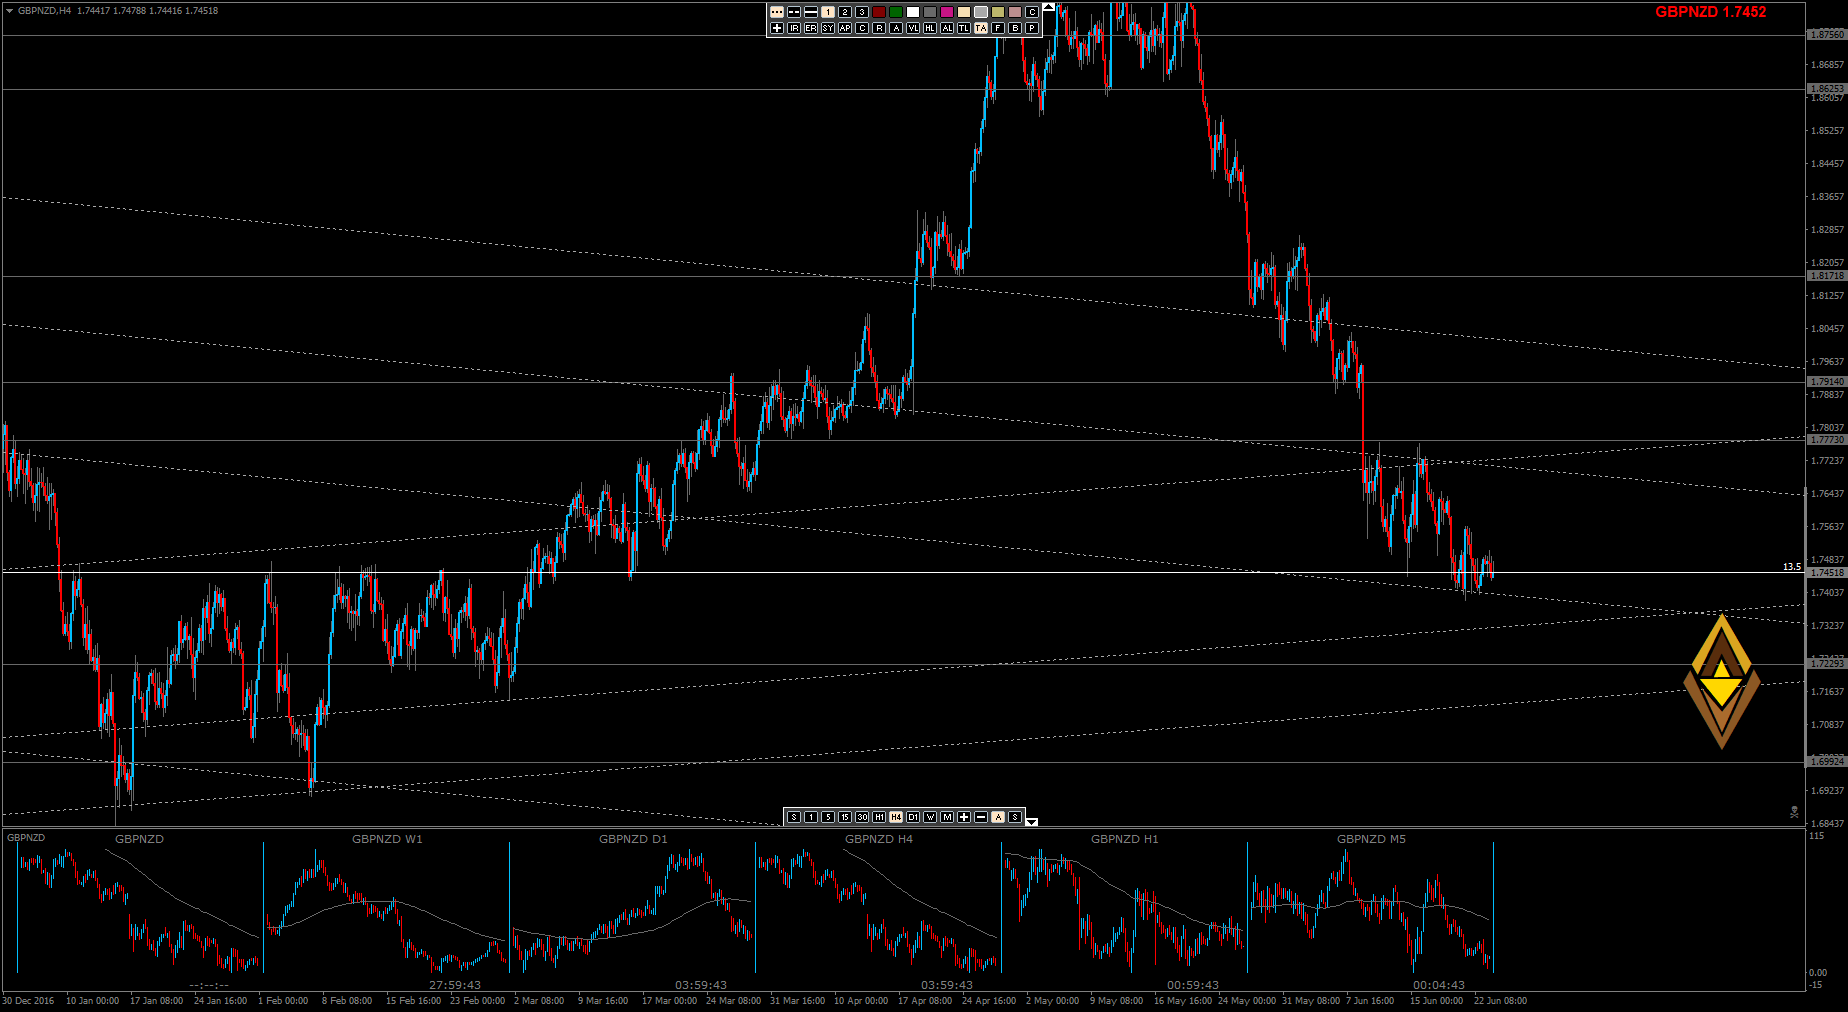Viewport: 1848px width, 1012px height.
Task: Select the dotted line style button
Action: click(x=777, y=12)
